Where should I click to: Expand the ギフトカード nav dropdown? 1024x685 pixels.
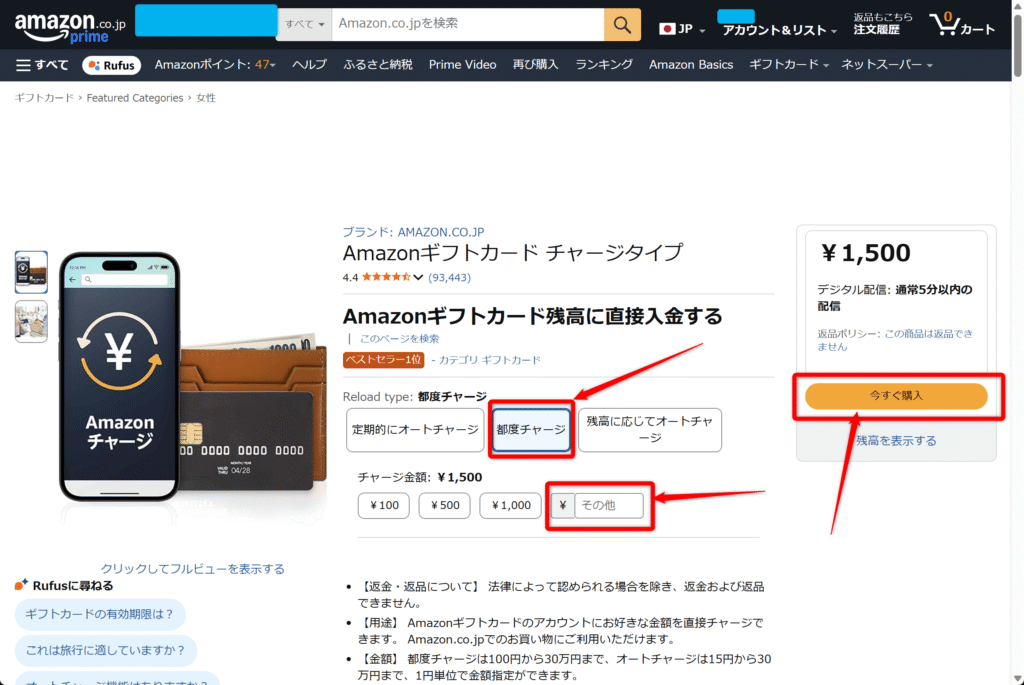coord(788,65)
